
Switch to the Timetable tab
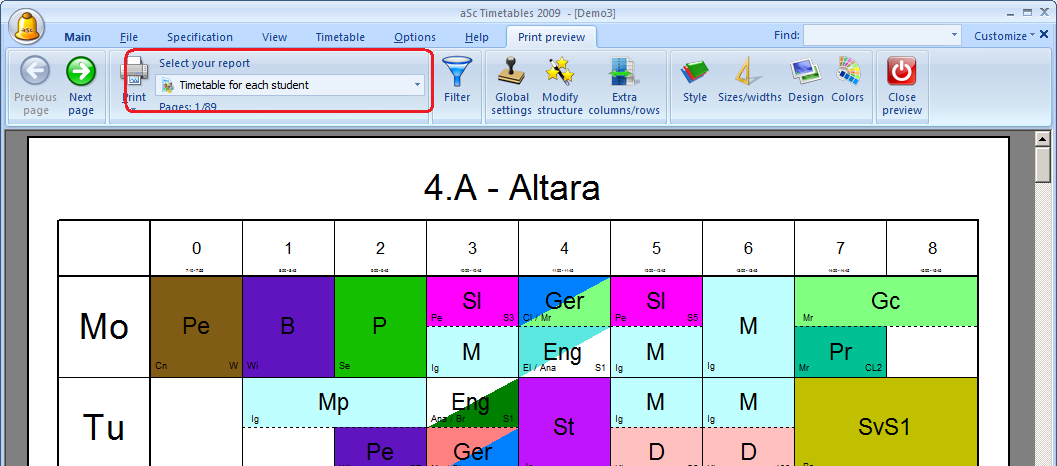coord(340,37)
